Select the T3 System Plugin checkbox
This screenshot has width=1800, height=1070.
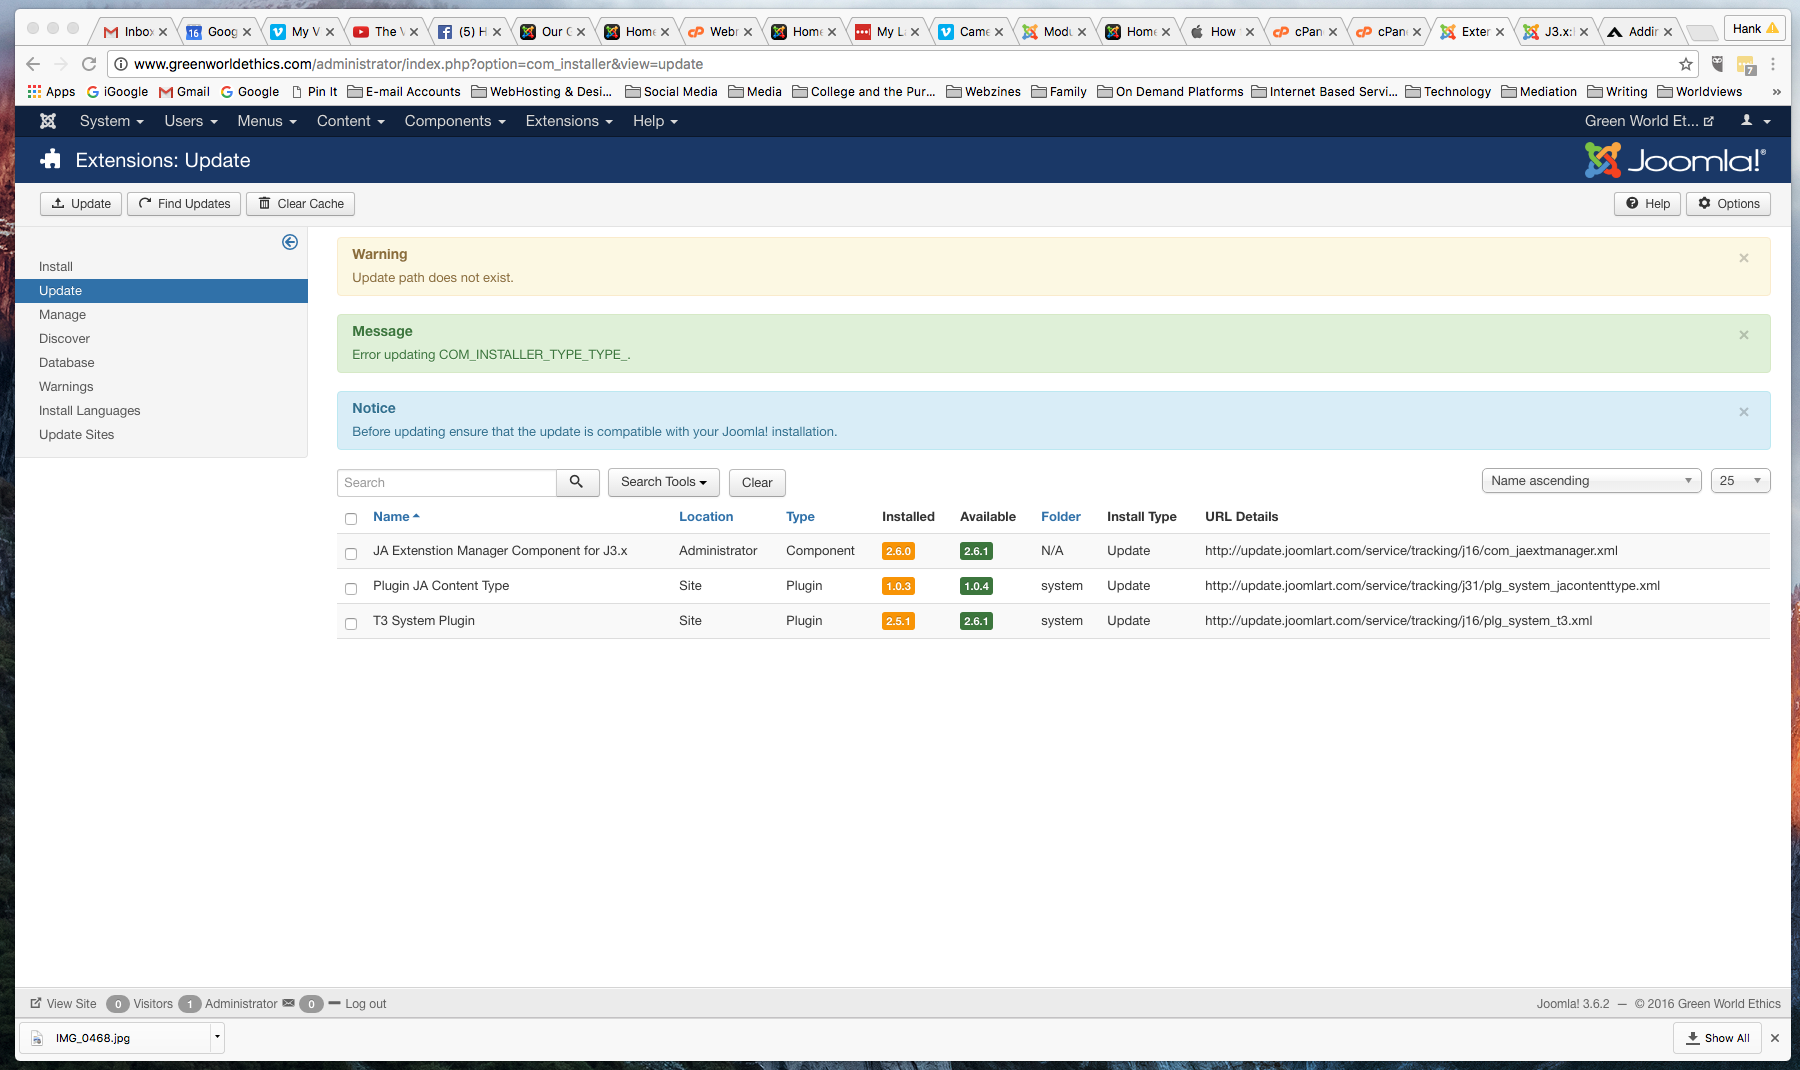click(x=351, y=623)
